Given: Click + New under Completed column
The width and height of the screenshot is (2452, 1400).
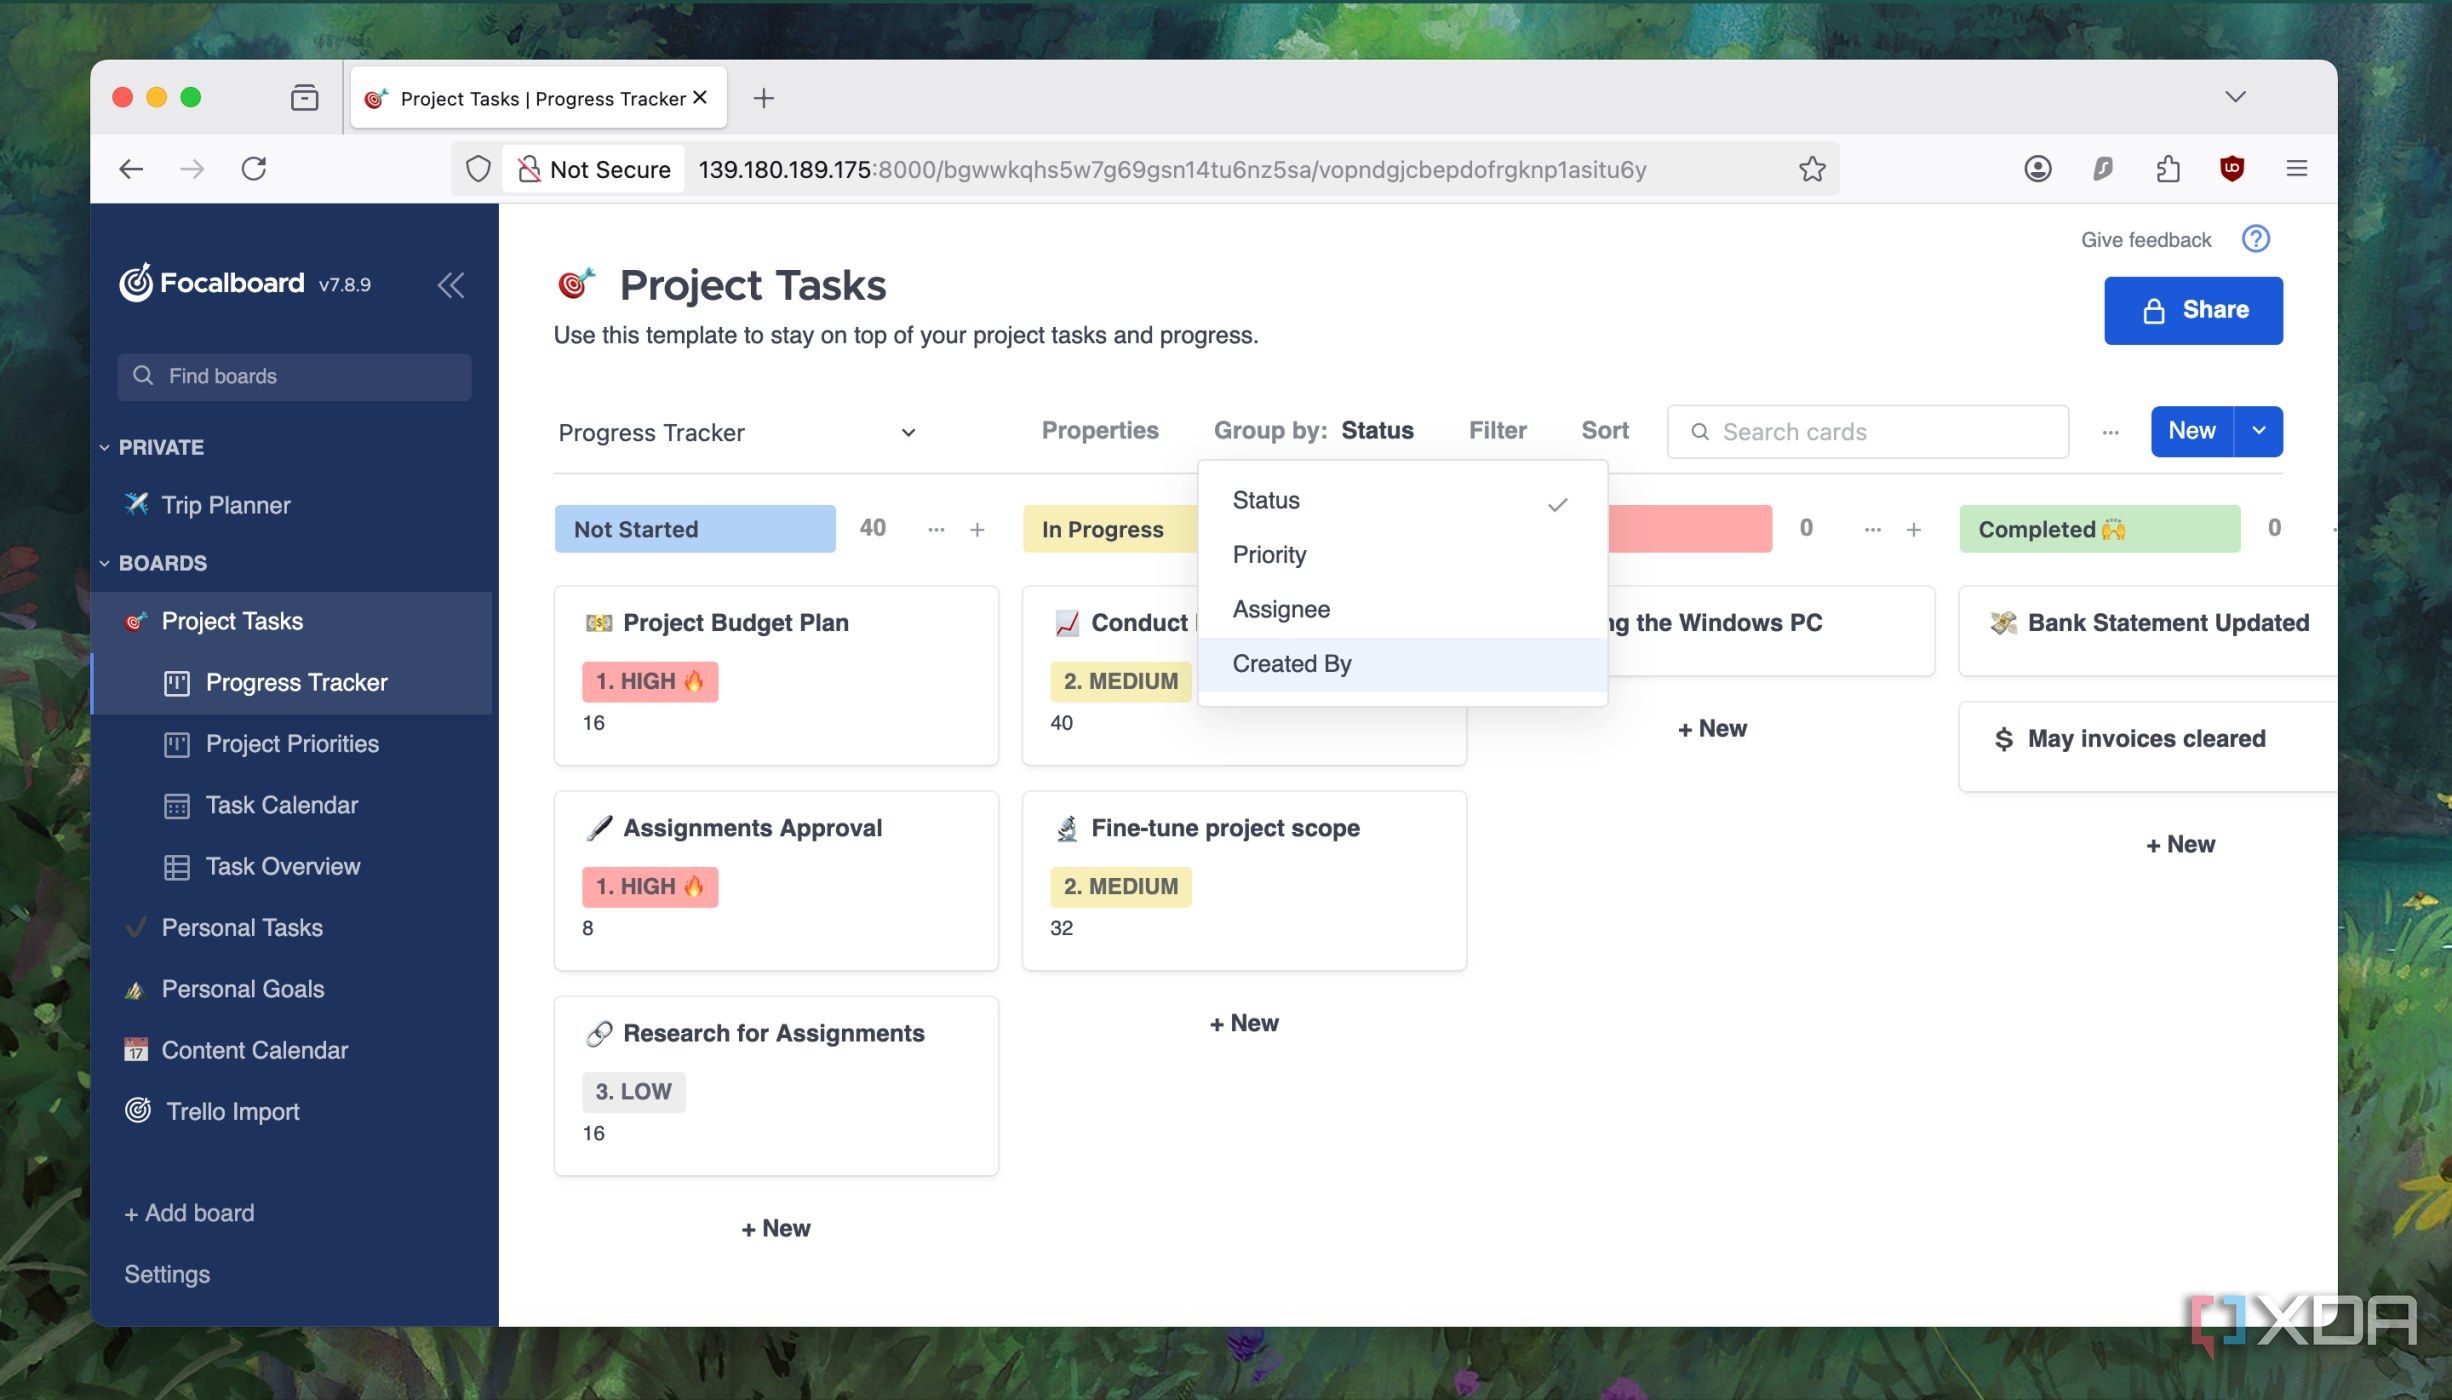Looking at the screenshot, I should click(2180, 844).
